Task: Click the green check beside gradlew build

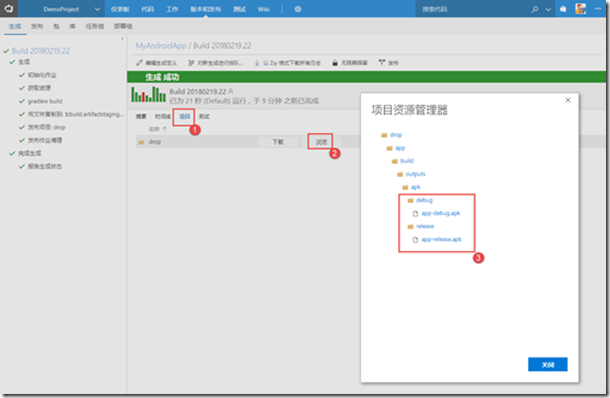Action: [22, 101]
